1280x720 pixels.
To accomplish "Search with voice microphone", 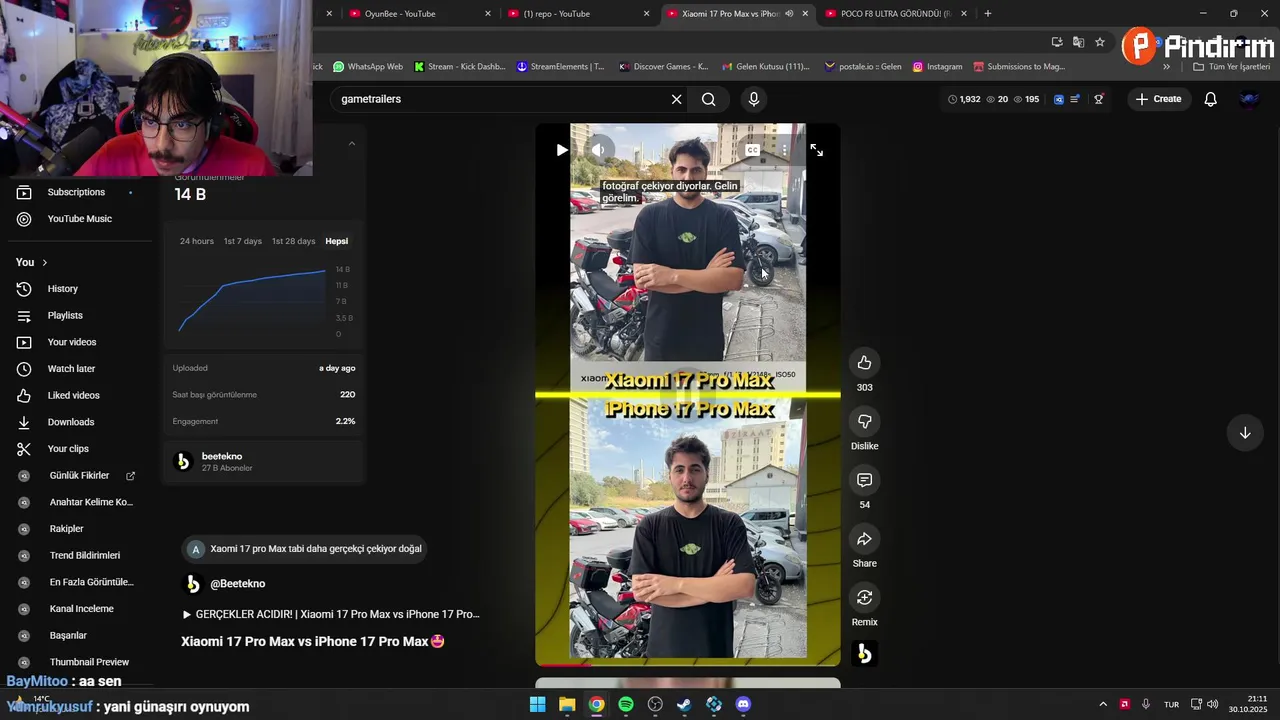I will coord(754,99).
